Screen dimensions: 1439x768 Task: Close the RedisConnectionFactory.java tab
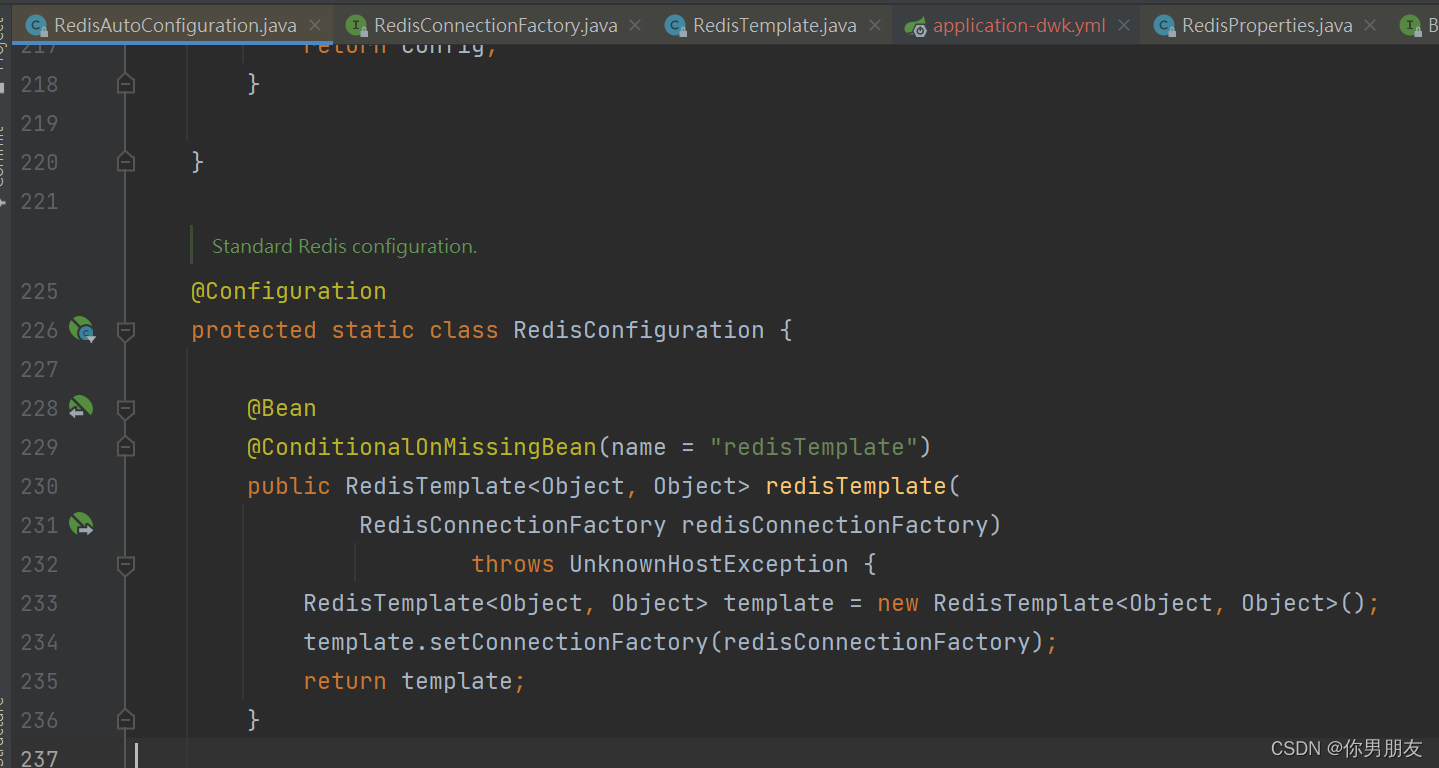pos(635,25)
